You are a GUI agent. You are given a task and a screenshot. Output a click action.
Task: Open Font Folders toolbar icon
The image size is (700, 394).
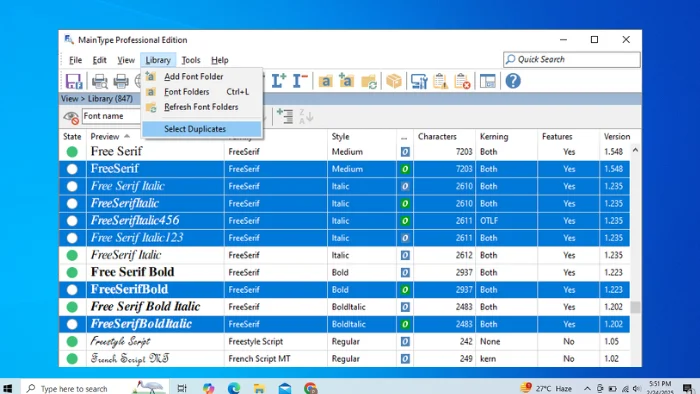(325, 81)
